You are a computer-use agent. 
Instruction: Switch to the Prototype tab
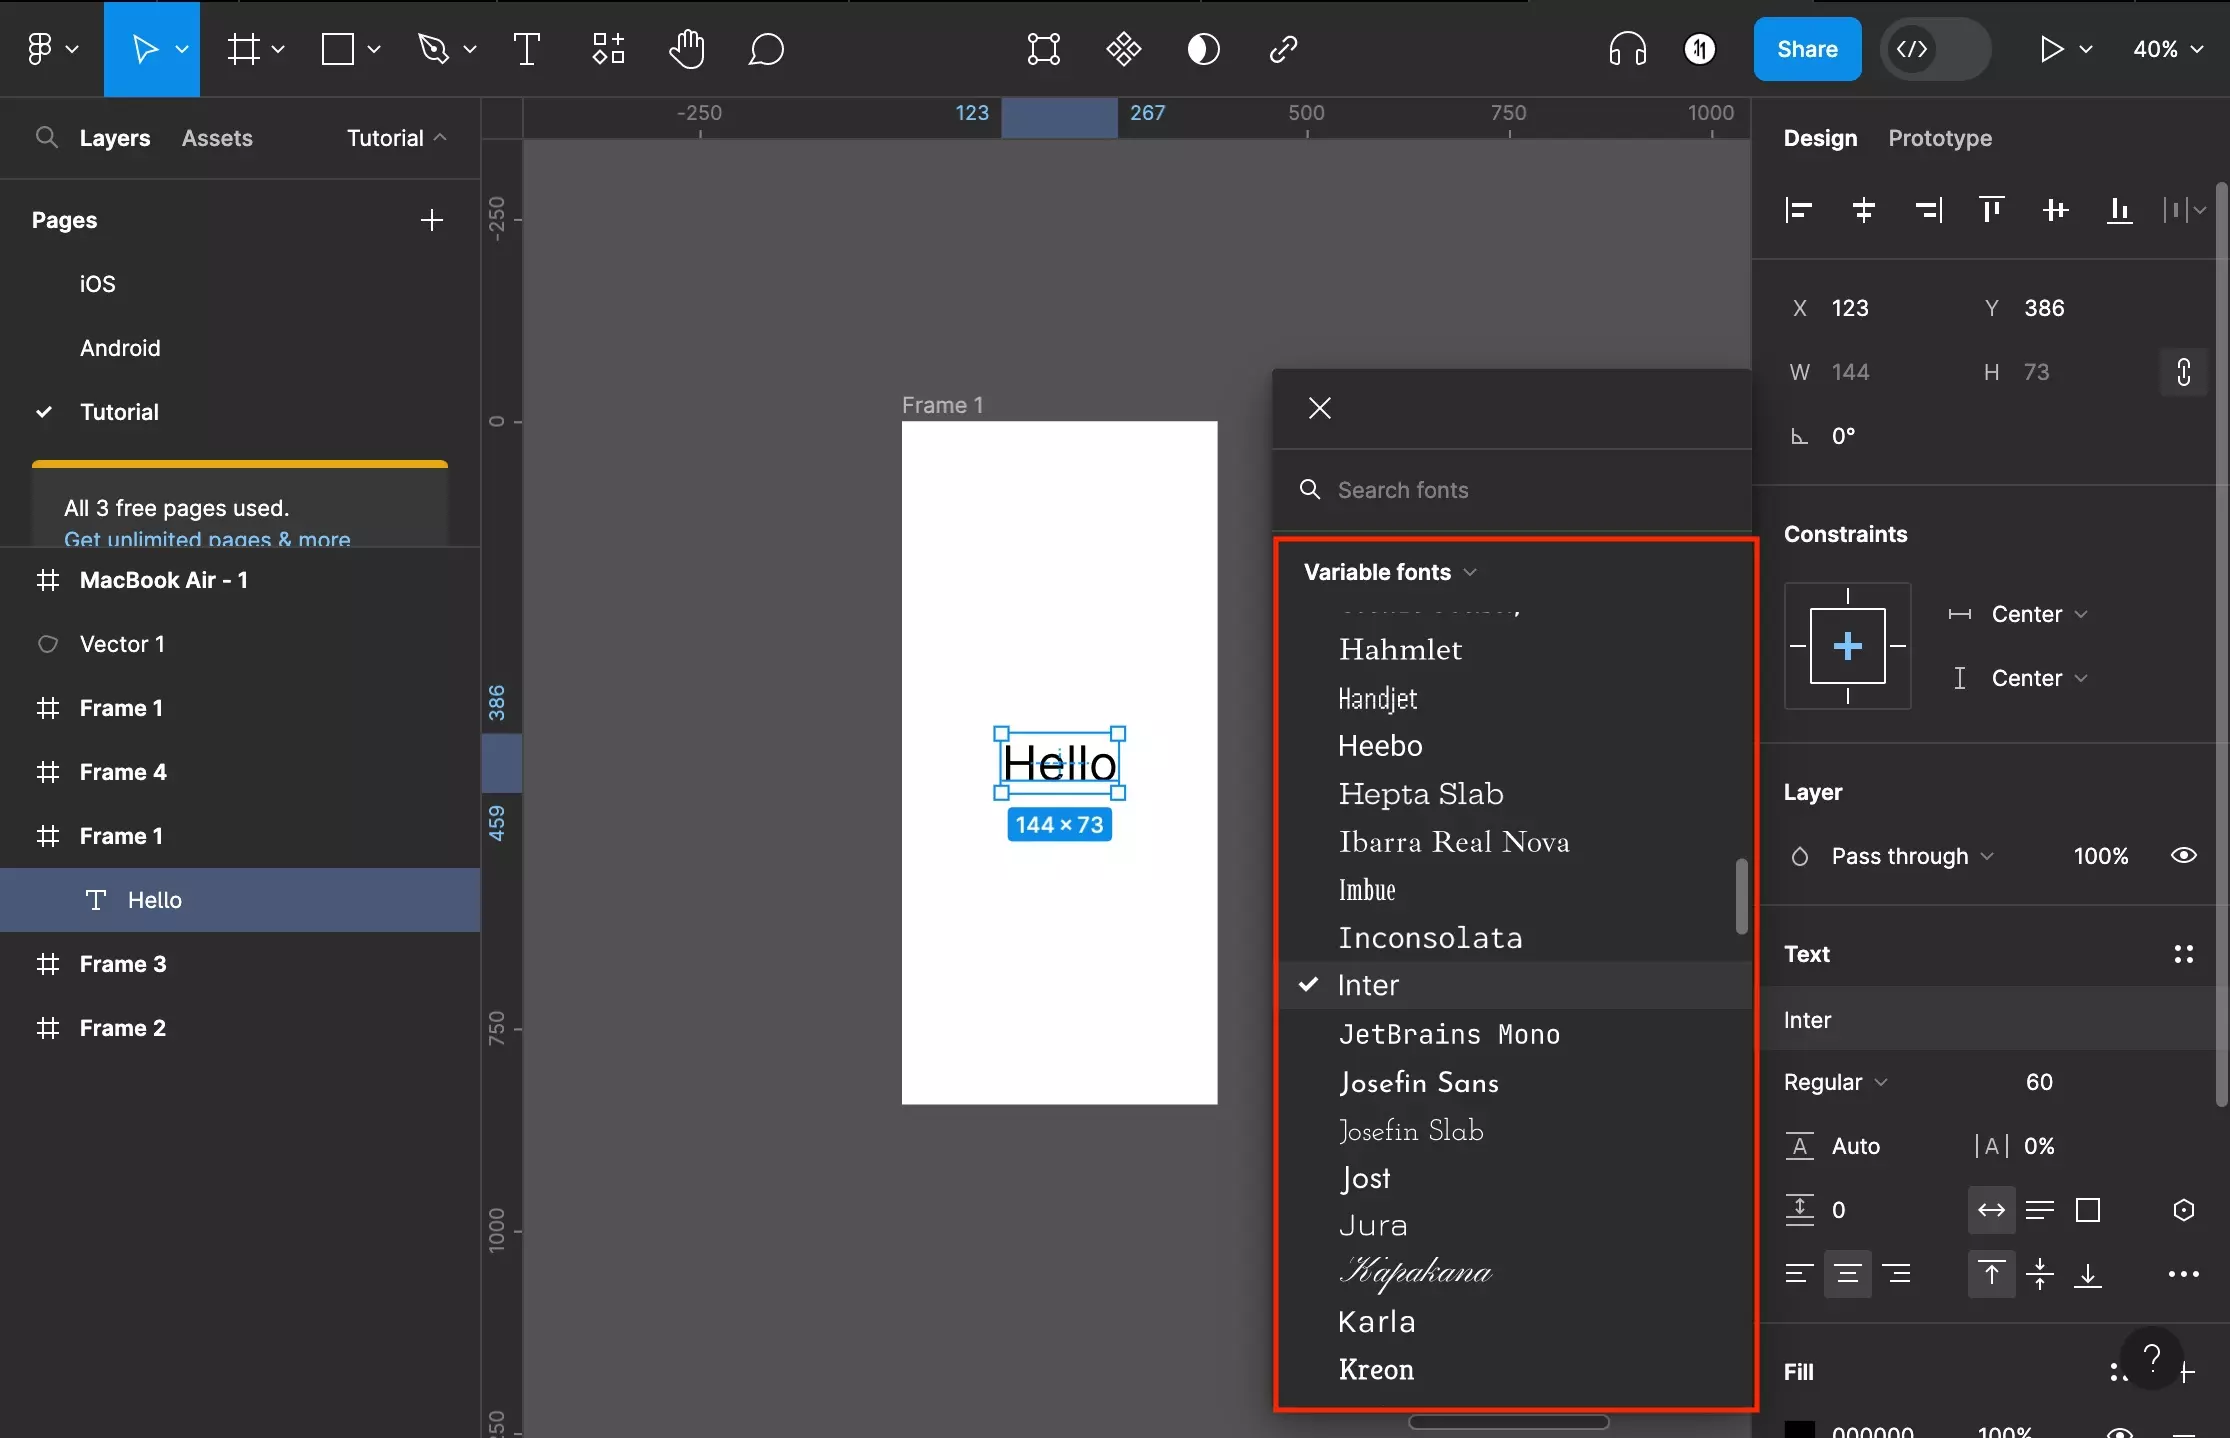pyautogui.click(x=1940, y=138)
